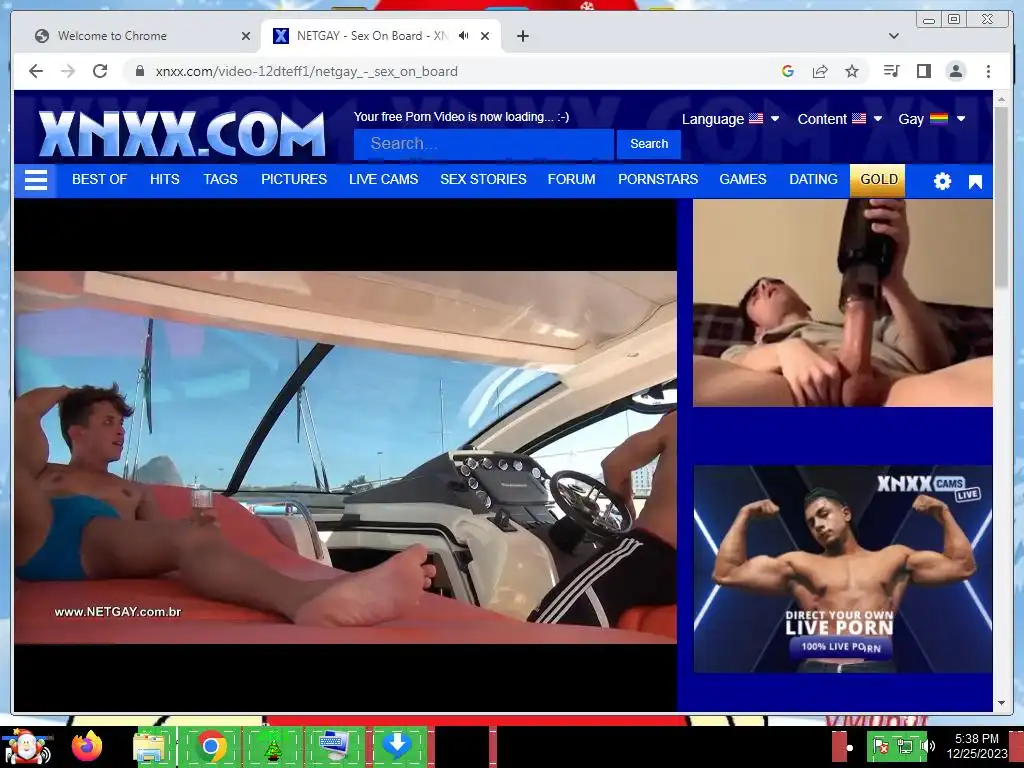Click the browser forward arrow
The height and width of the screenshot is (768, 1024).
(68, 71)
